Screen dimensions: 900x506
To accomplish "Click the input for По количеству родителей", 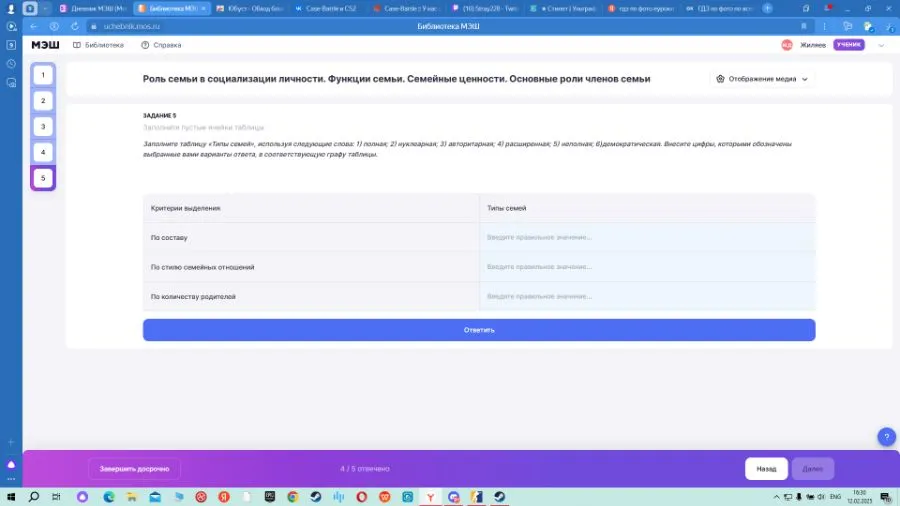I will pos(647,297).
